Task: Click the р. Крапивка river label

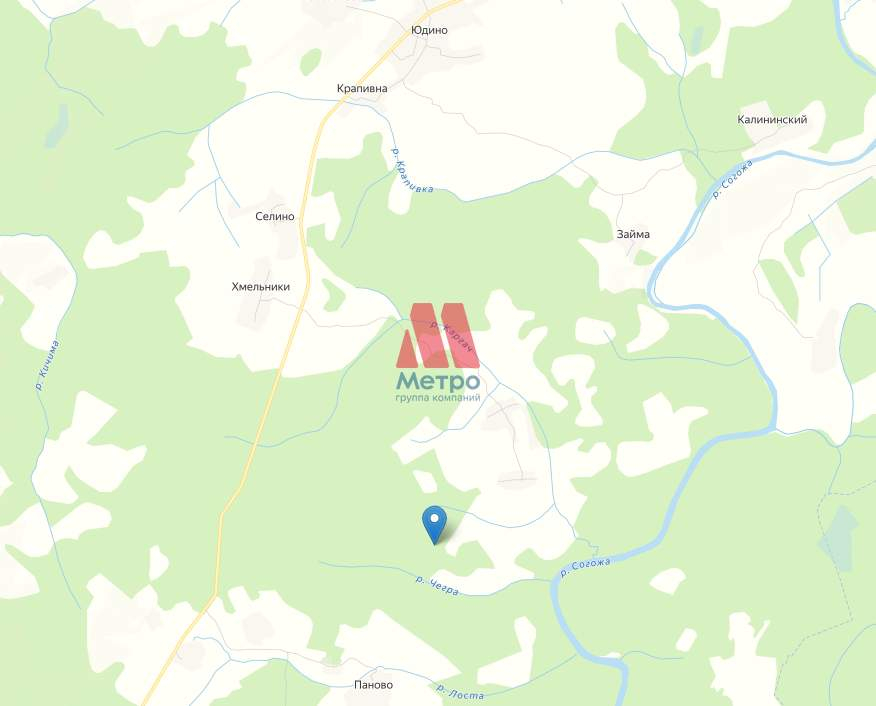Action: (x=412, y=170)
